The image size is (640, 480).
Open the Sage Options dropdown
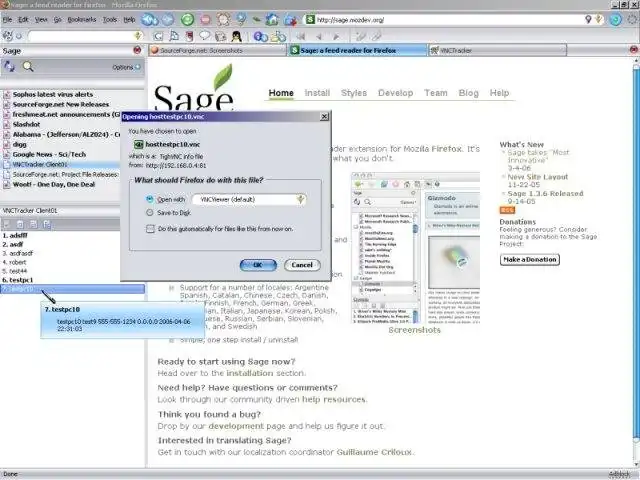tap(126, 67)
